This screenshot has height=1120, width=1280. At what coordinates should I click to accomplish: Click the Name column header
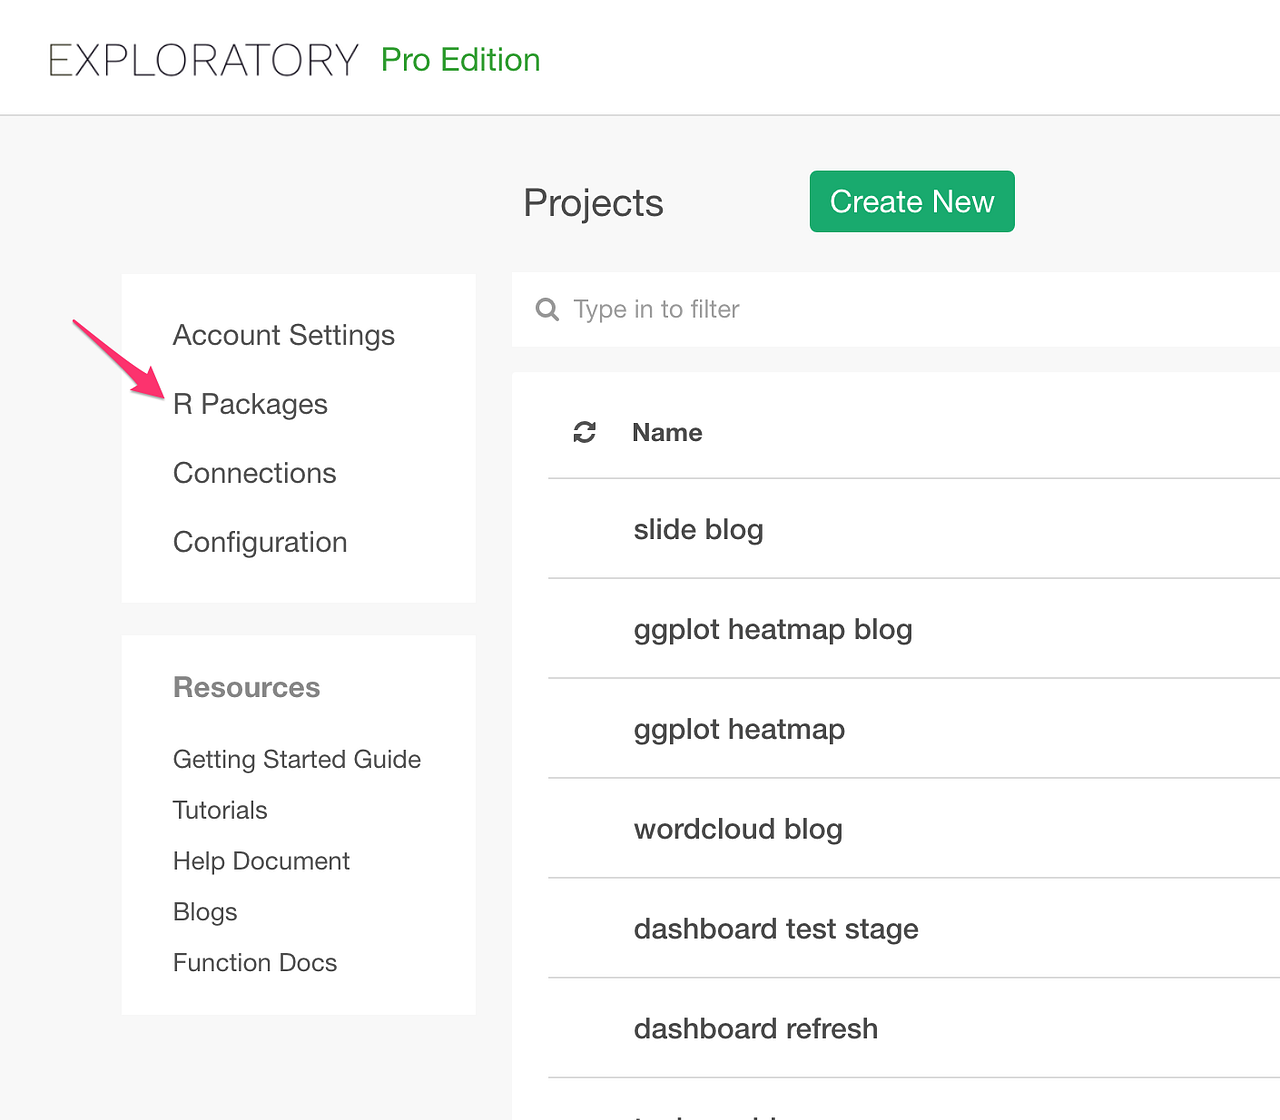667,432
